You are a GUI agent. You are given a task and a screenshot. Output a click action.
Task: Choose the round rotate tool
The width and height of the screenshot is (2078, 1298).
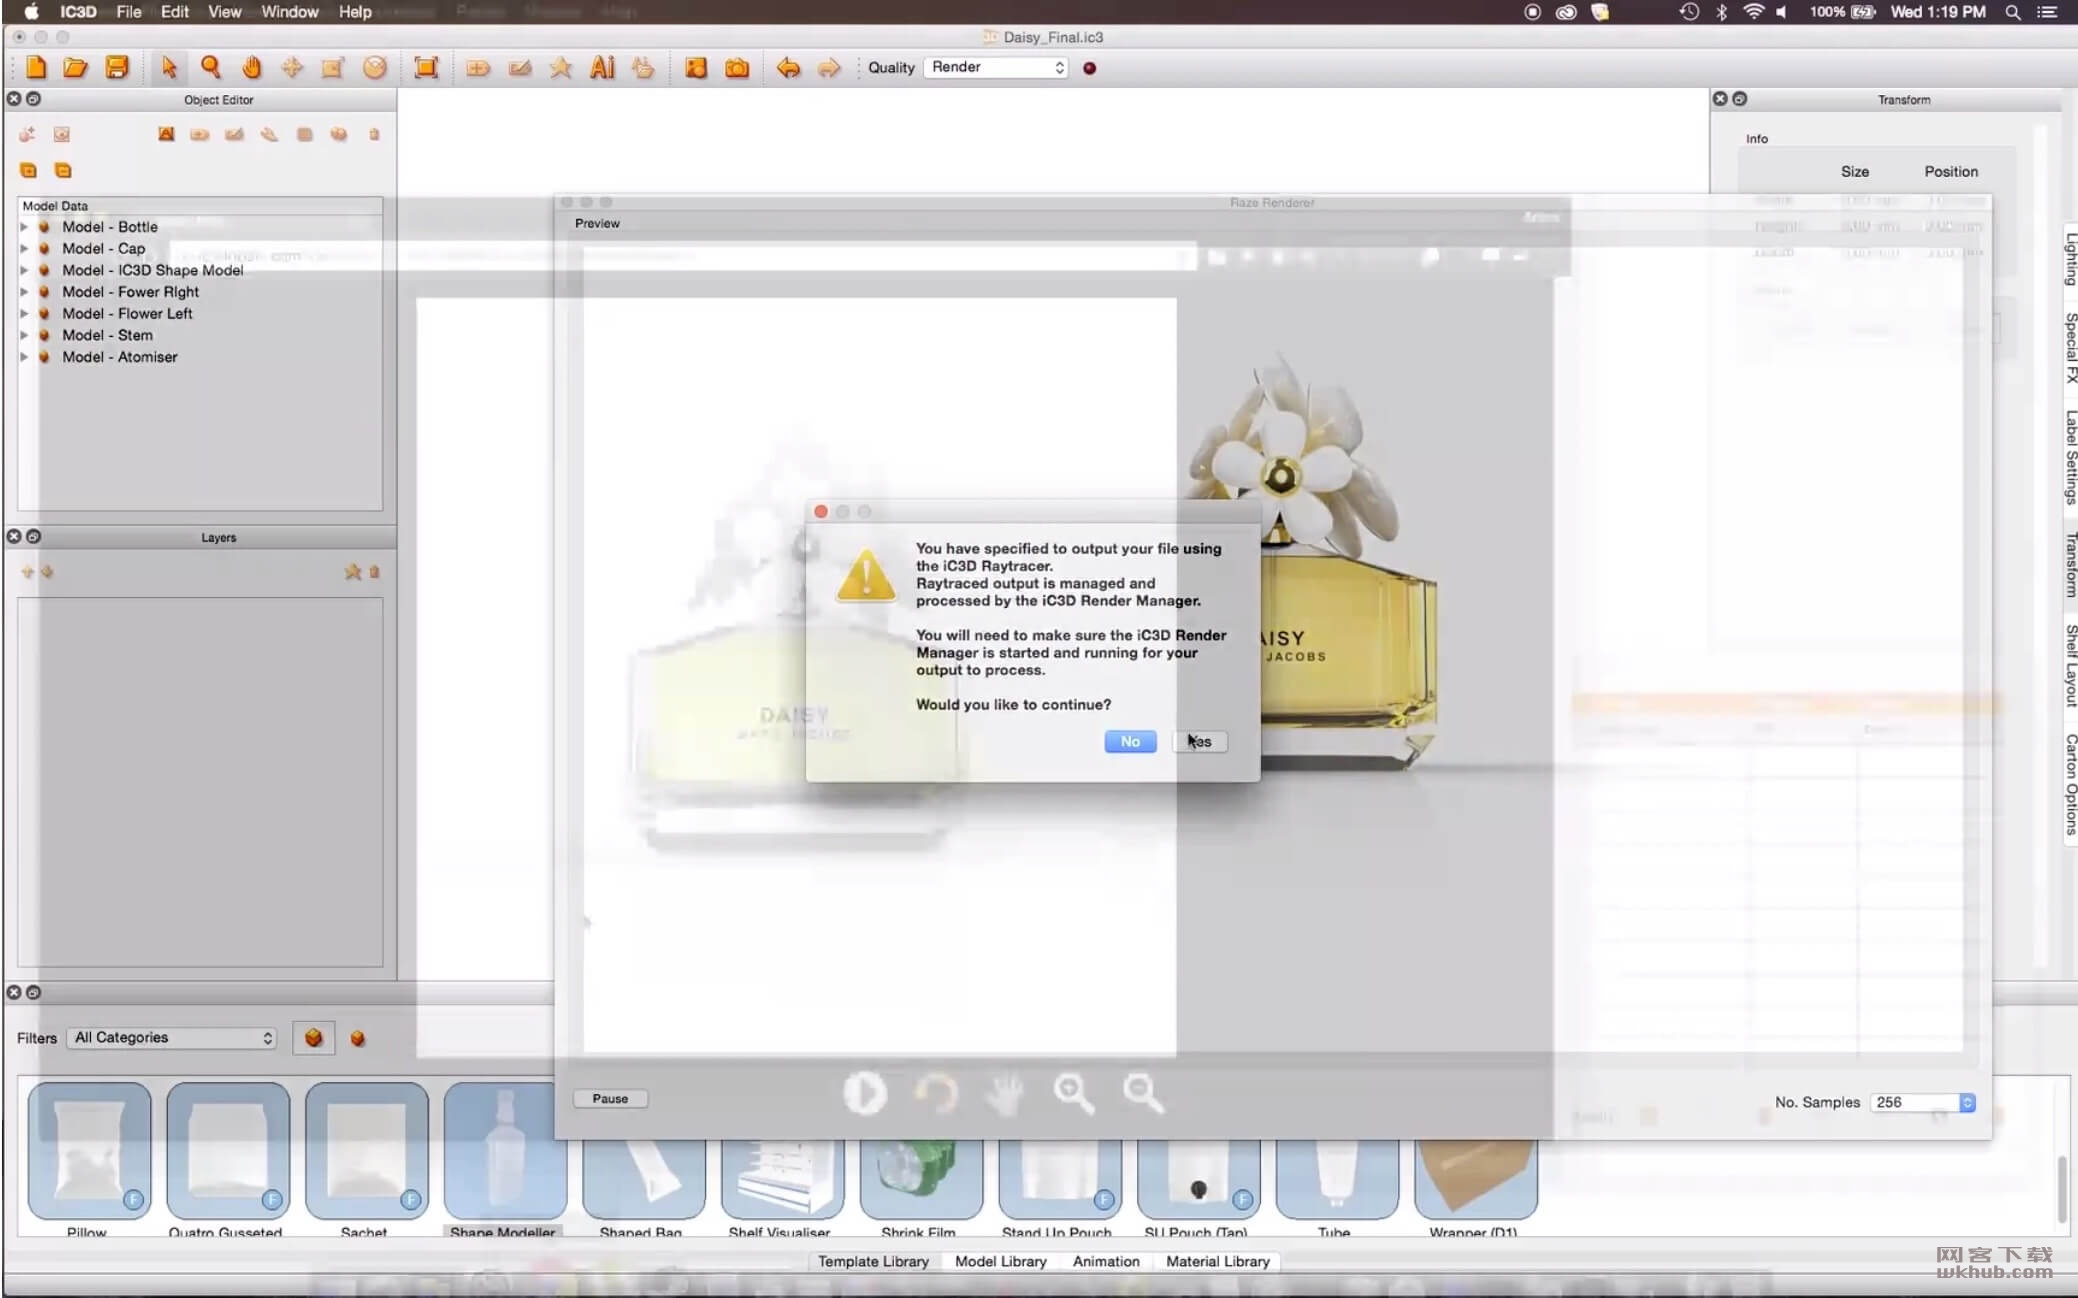click(375, 67)
